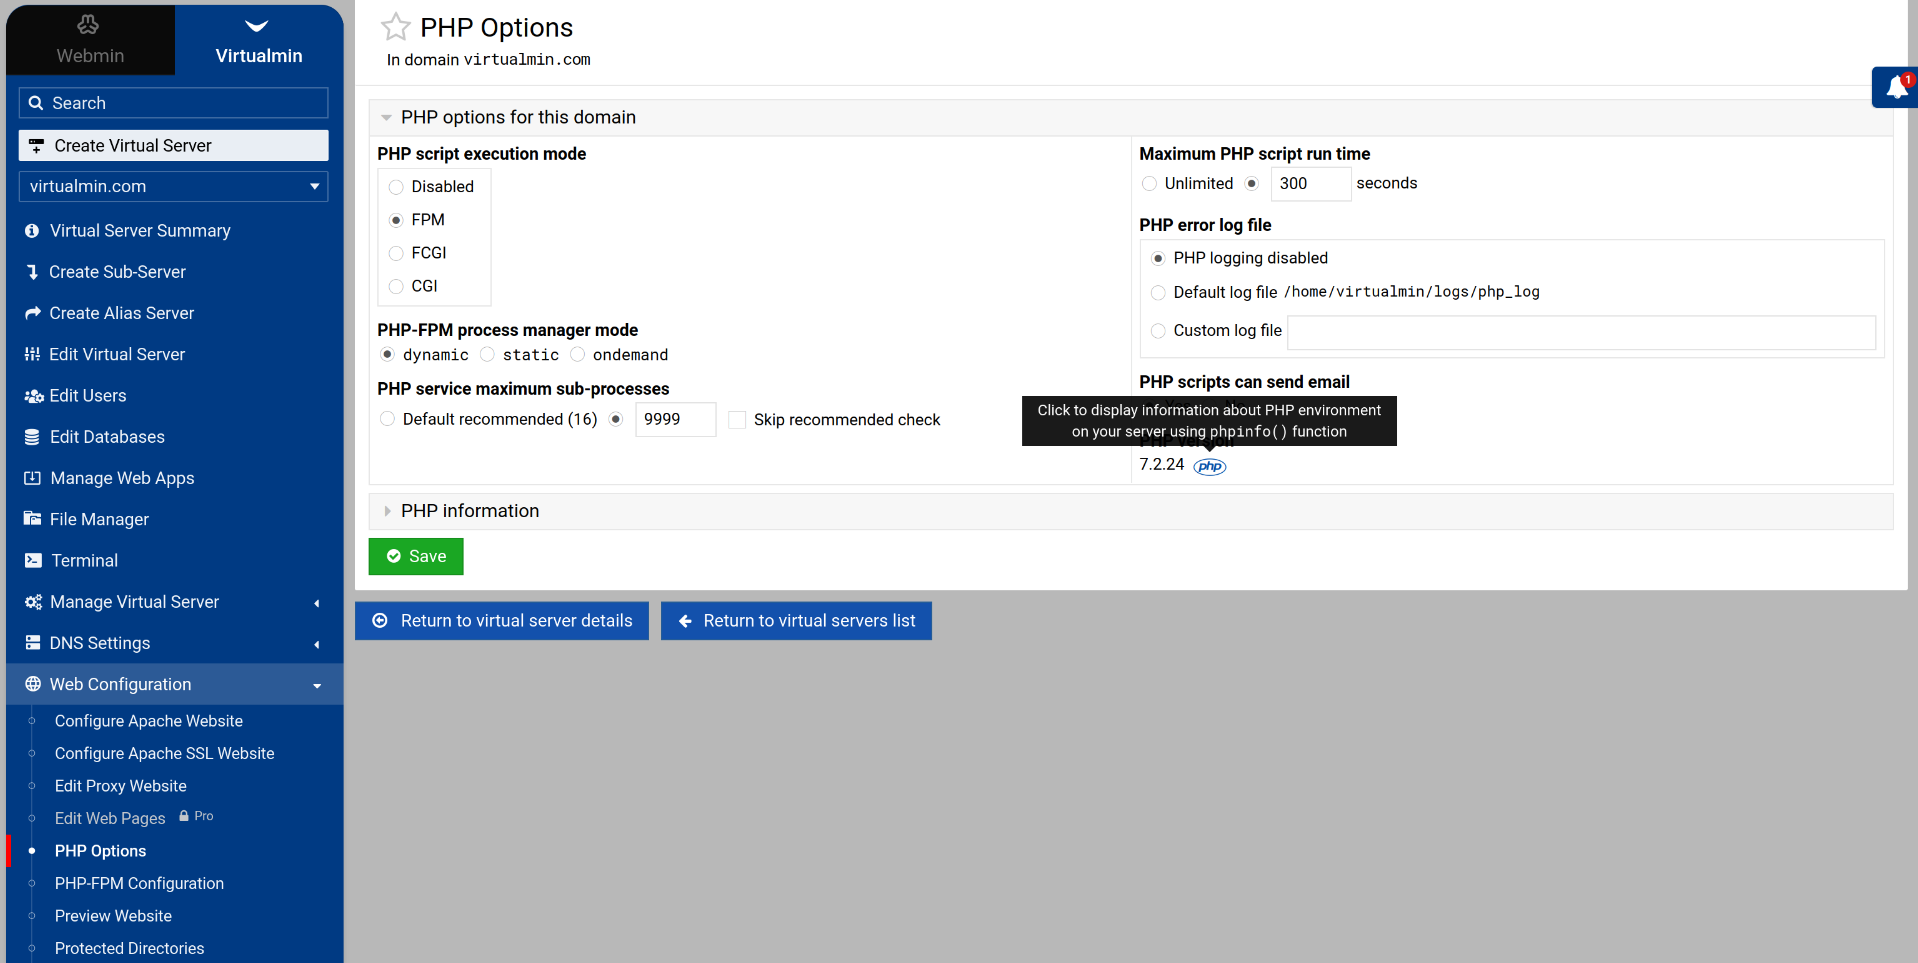Click the Custom log file text field
The image size is (1918, 963).
pos(1580,332)
